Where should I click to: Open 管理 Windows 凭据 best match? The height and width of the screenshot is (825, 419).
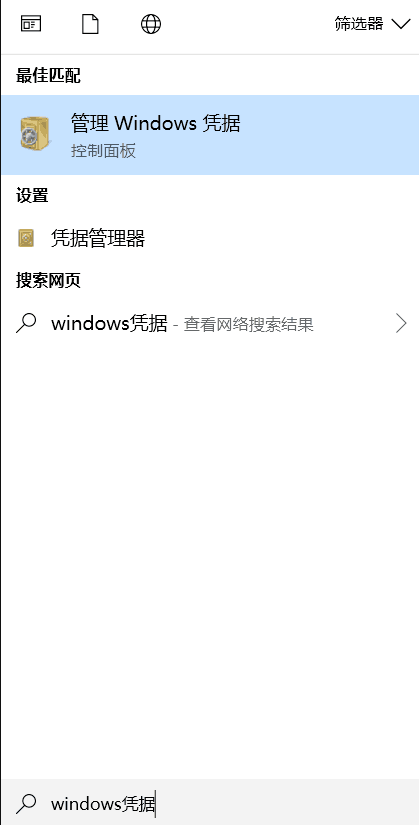click(210, 135)
